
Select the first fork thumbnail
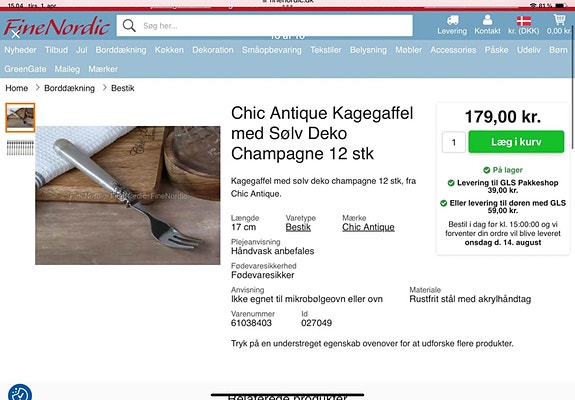[20, 117]
